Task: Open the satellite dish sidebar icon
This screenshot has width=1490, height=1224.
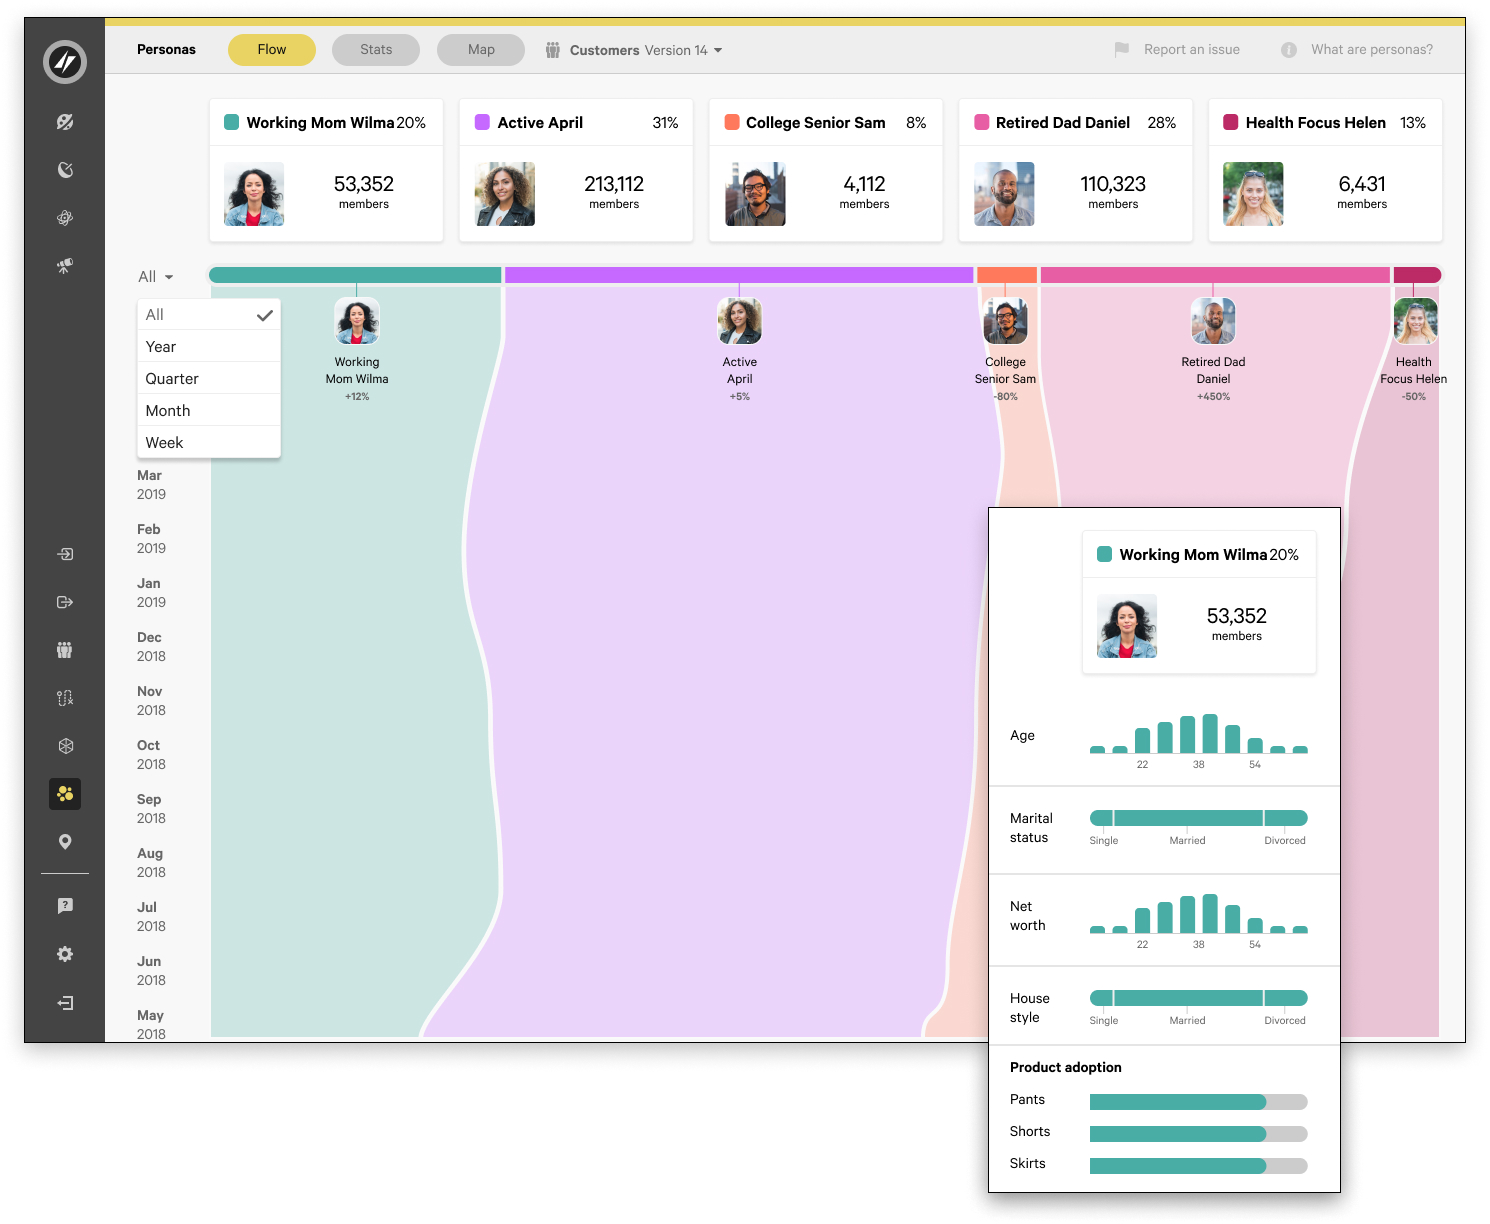Action: (x=65, y=170)
